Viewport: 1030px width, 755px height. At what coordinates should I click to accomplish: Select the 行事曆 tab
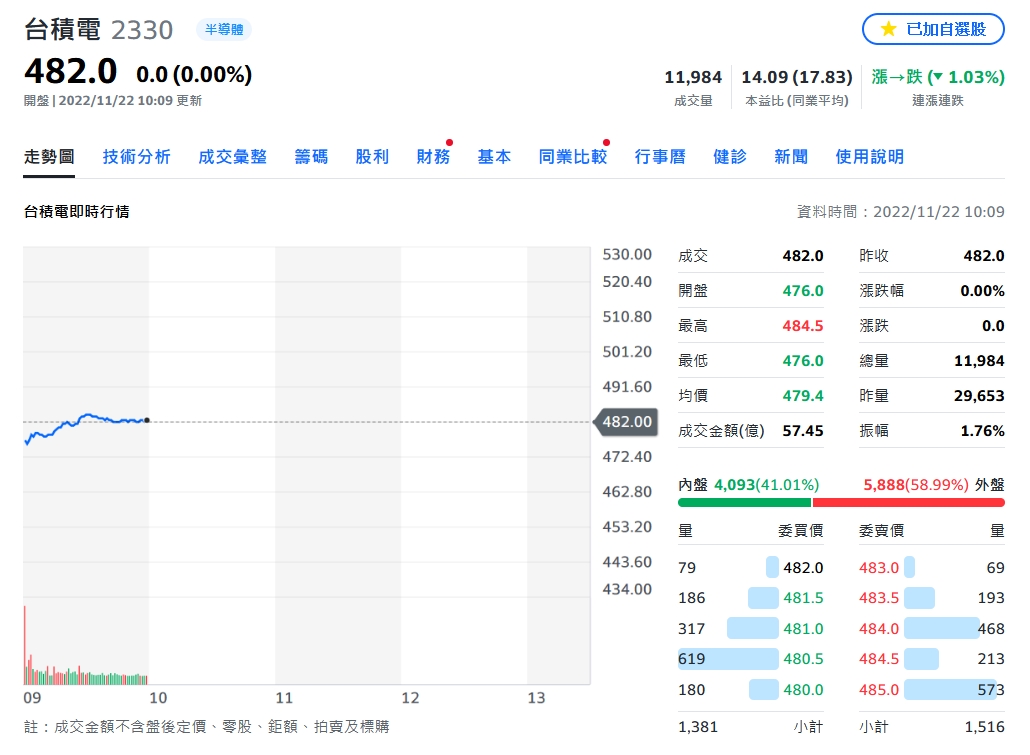click(660, 156)
